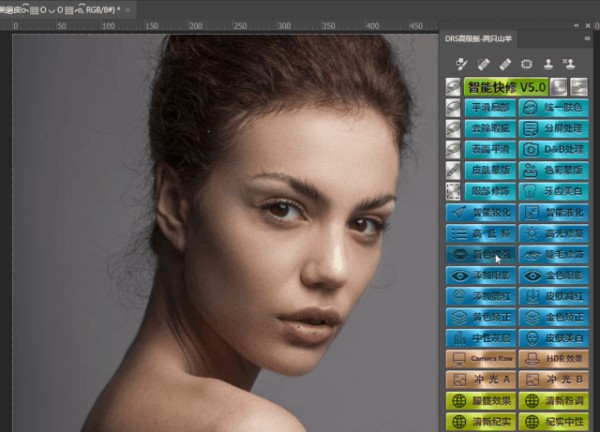This screenshot has height=432, width=600.
Task: Click the 中性灰层 neutral gray layer button
Action: click(x=481, y=338)
